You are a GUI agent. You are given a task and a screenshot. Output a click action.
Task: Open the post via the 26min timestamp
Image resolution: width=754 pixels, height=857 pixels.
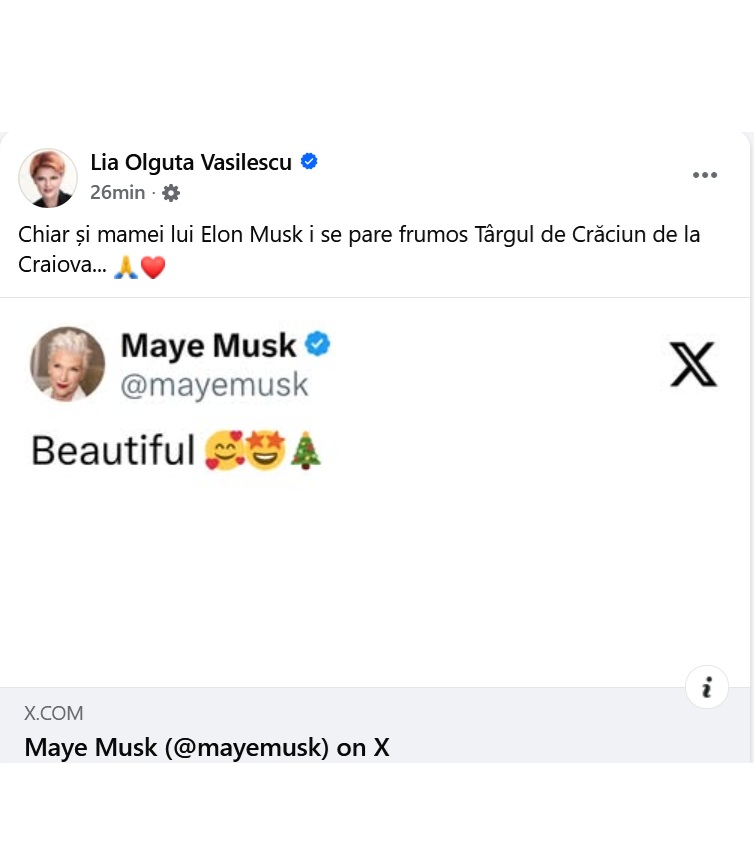click(117, 193)
